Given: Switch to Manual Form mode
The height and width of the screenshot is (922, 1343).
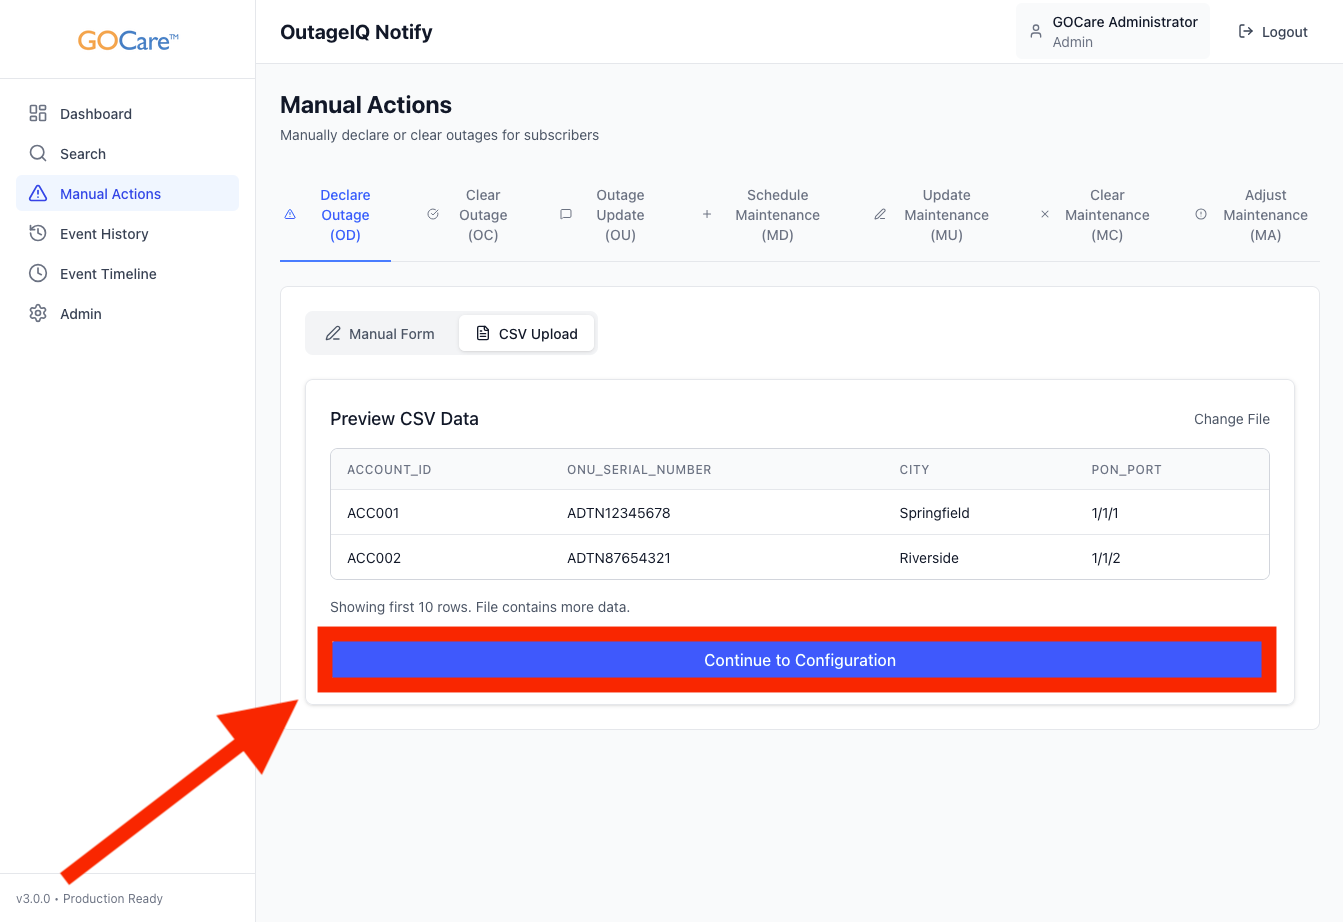Looking at the screenshot, I should click(x=381, y=334).
